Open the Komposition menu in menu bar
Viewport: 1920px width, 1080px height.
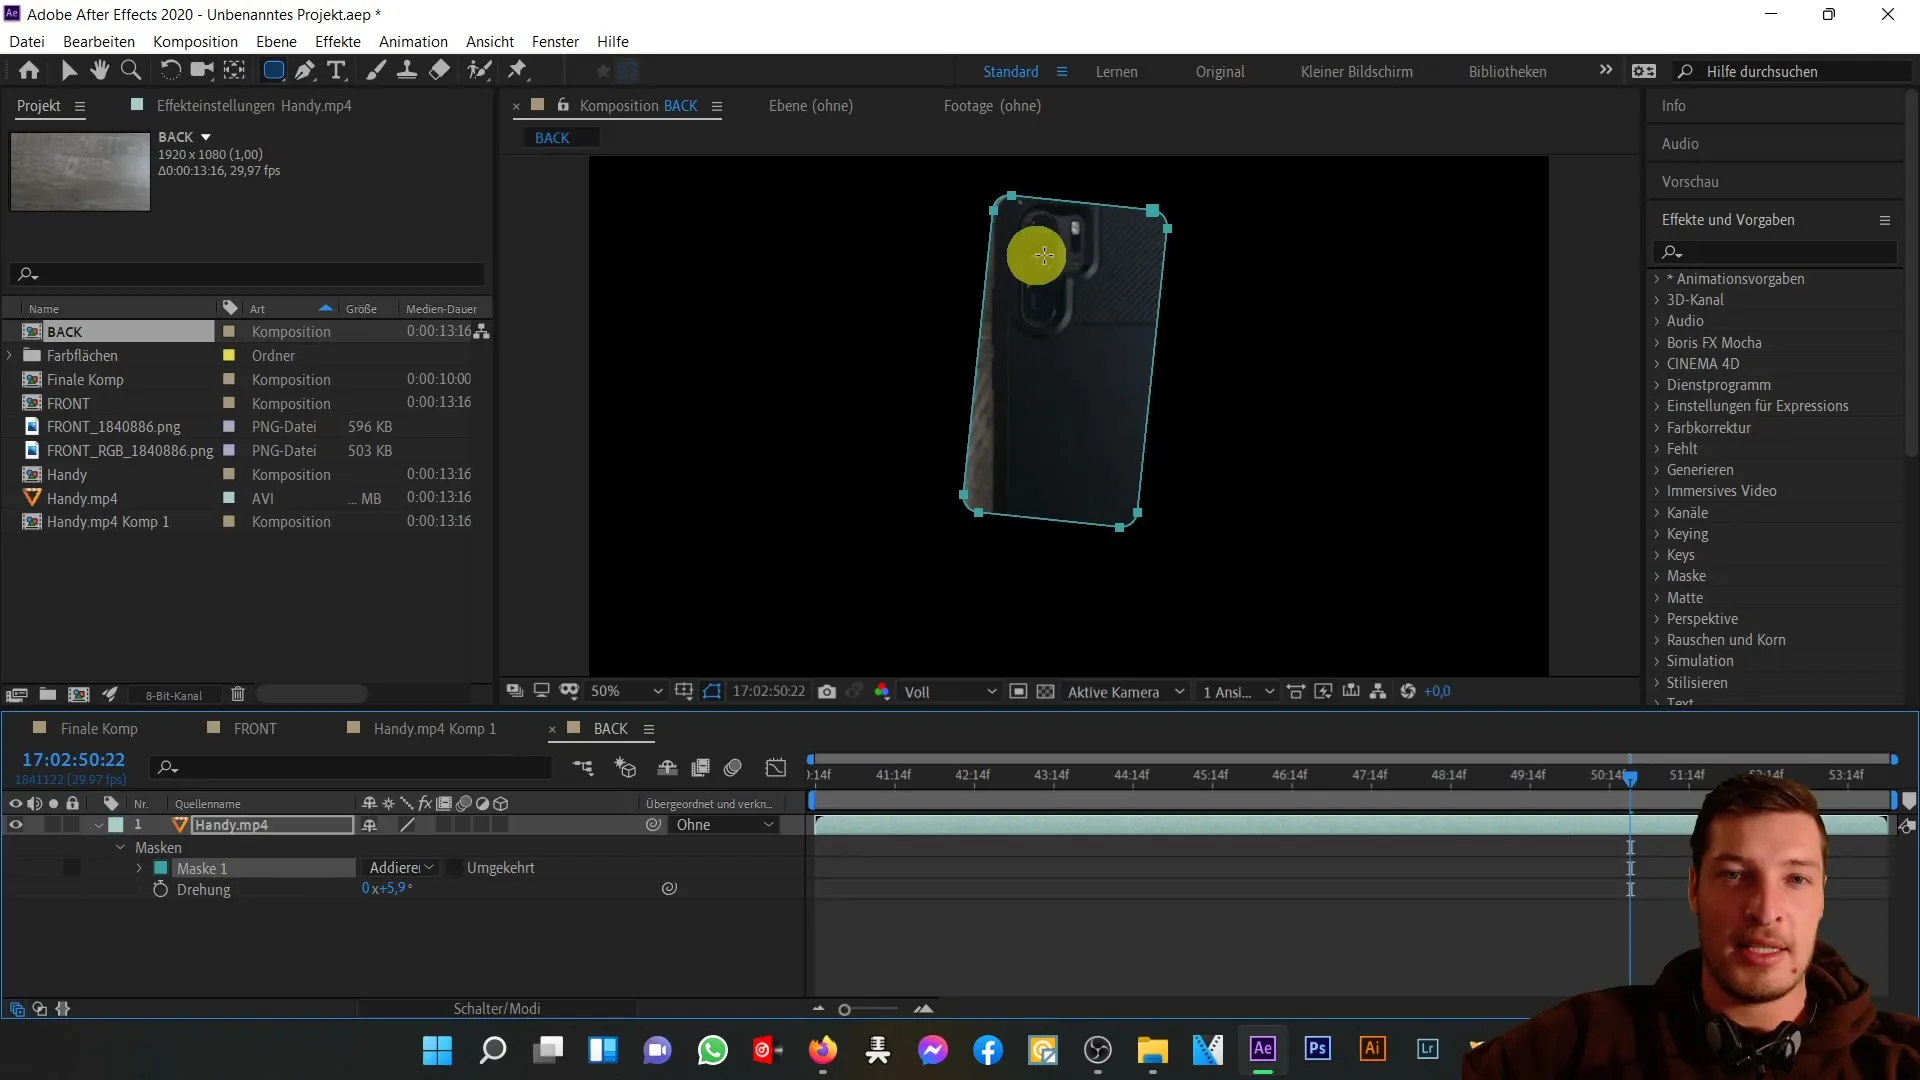click(x=195, y=41)
